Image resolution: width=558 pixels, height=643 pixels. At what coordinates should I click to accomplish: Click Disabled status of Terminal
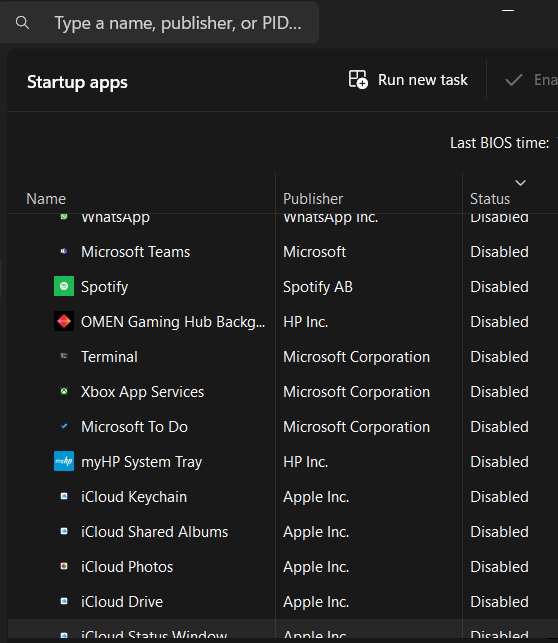499,357
